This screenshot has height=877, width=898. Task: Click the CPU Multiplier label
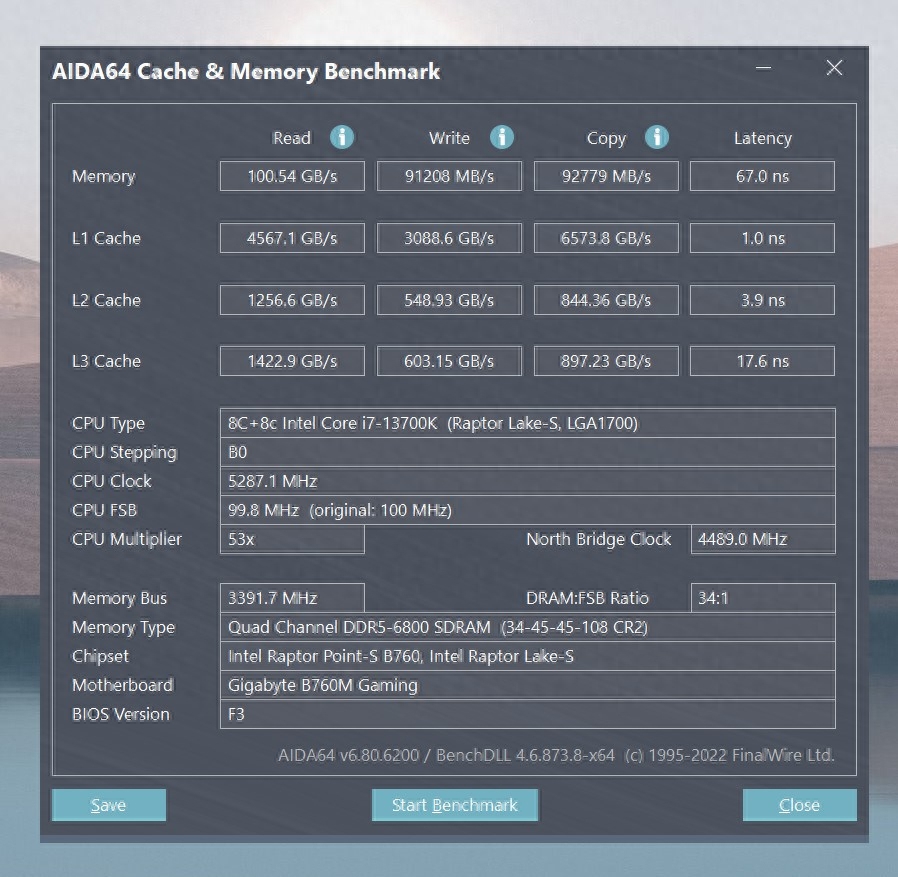pos(127,540)
